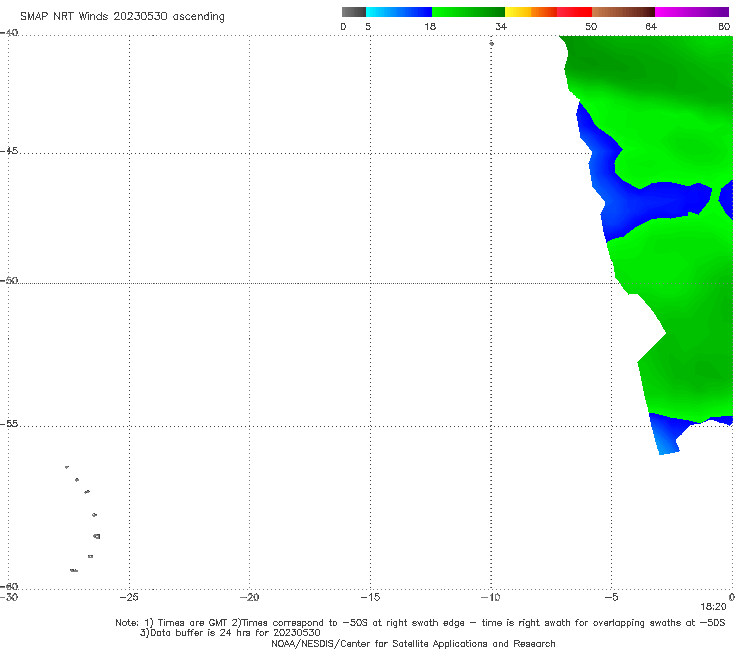Click the colorbar label "50" under the red segment
The image size is (740, 650).
[x=591, y=26]
